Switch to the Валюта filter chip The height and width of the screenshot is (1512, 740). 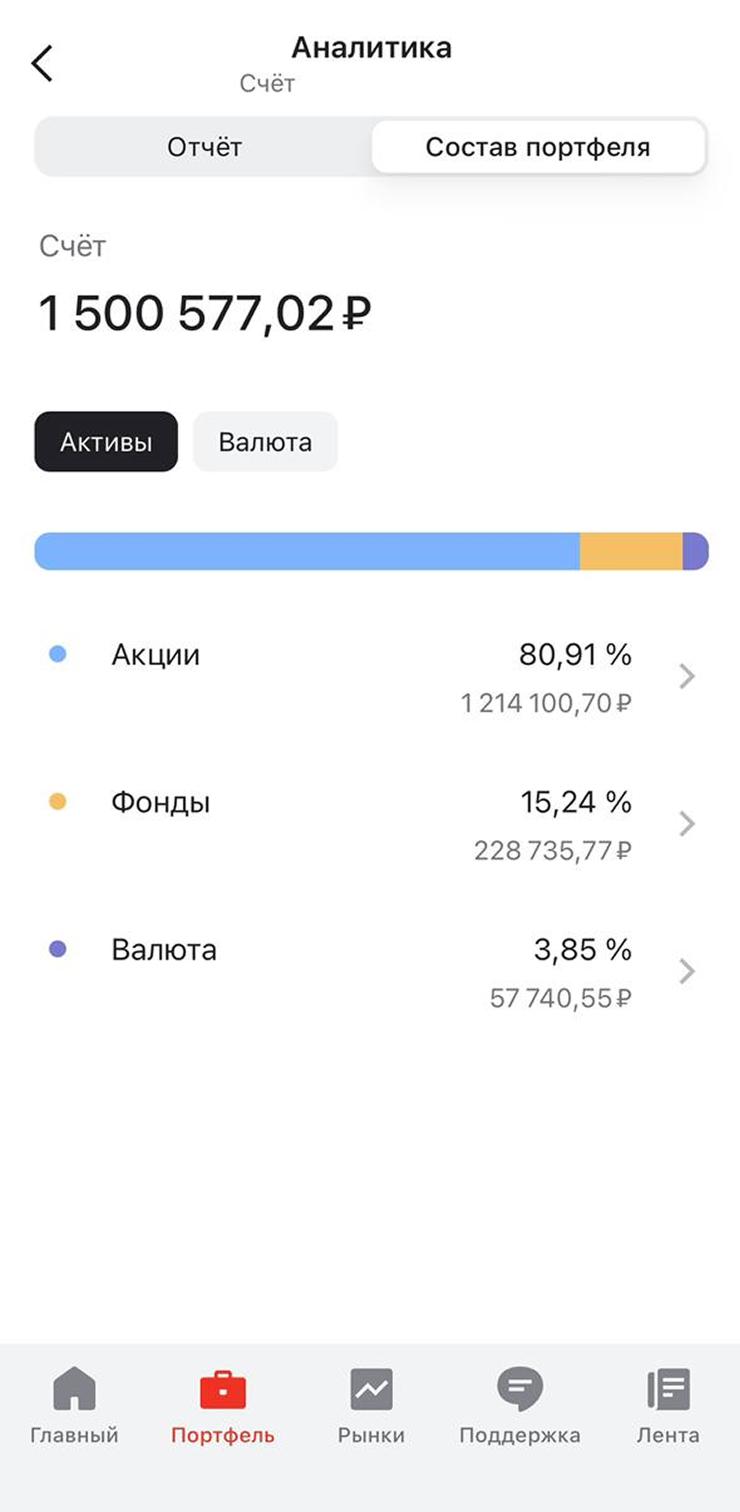coord(265,442)
